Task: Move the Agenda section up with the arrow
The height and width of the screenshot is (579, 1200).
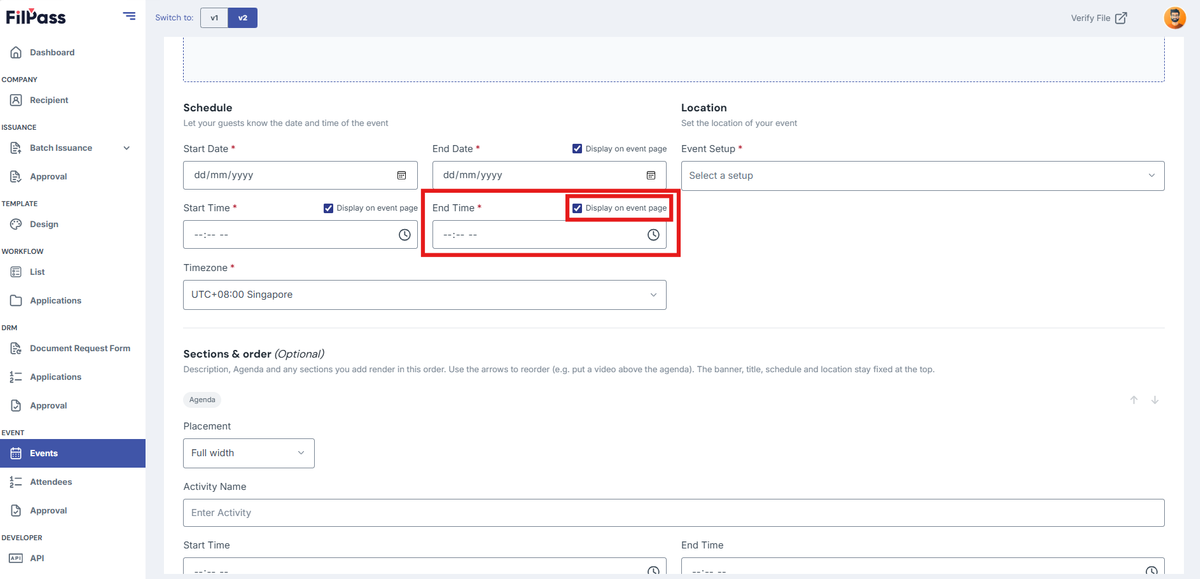Action: coord(1134,400)
